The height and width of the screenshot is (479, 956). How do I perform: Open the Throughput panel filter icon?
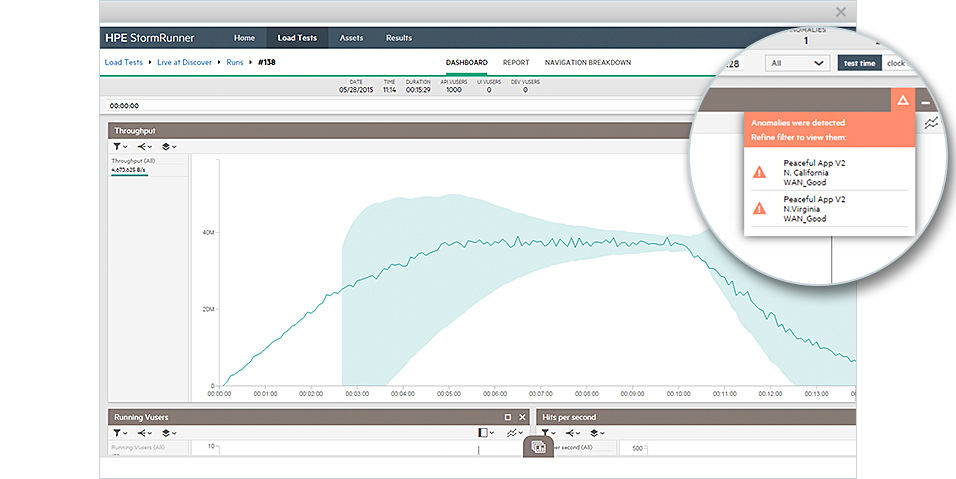(x=120, y=147)
